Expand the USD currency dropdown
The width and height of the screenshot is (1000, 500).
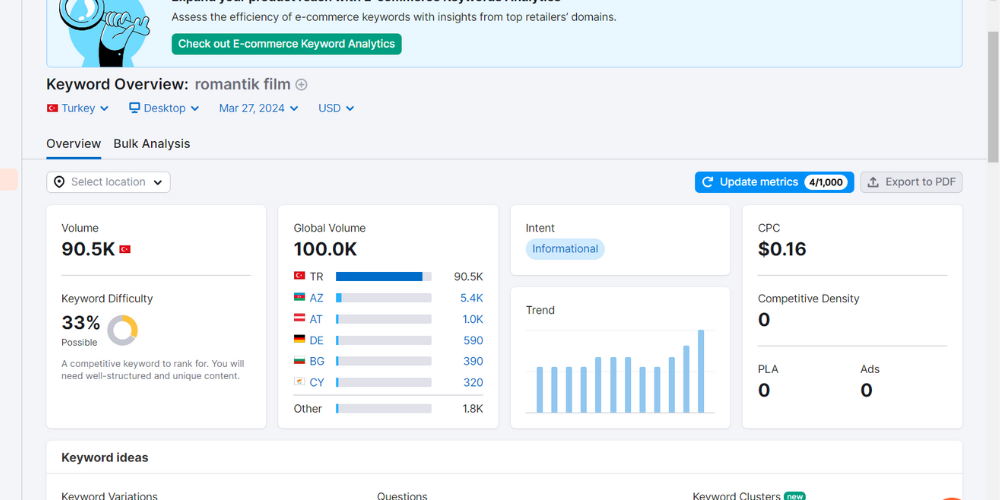point(336,108)
